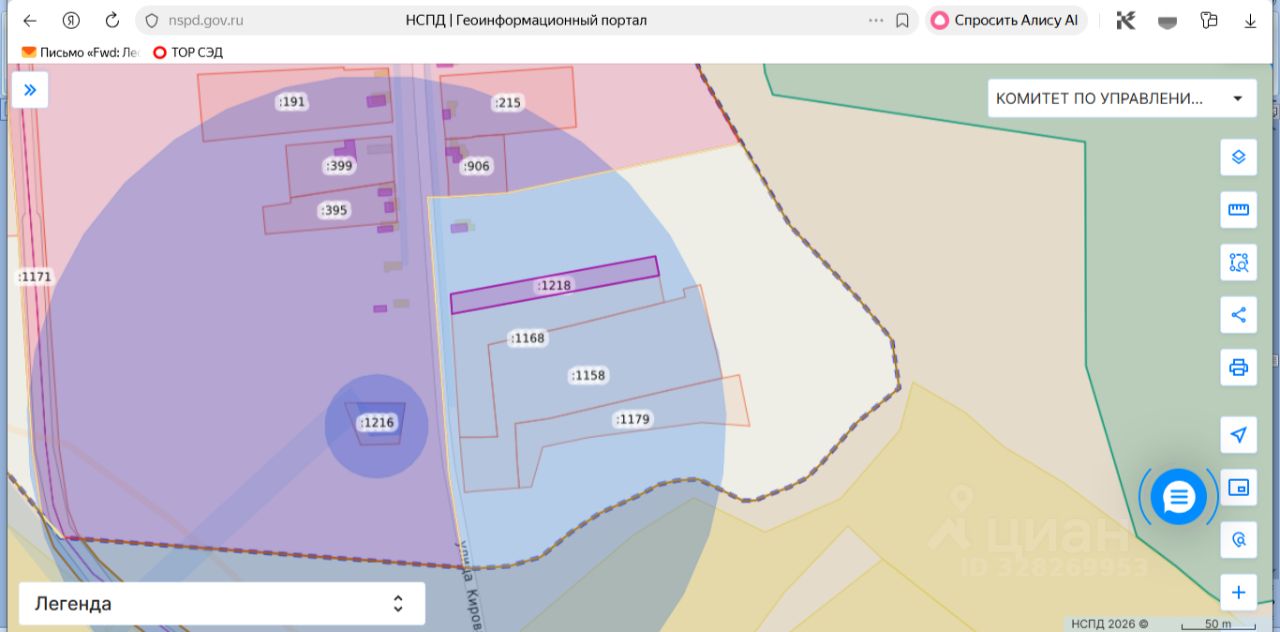Select parcel label :399
This screenshot has height=632, width=1280.
[339, 166]
